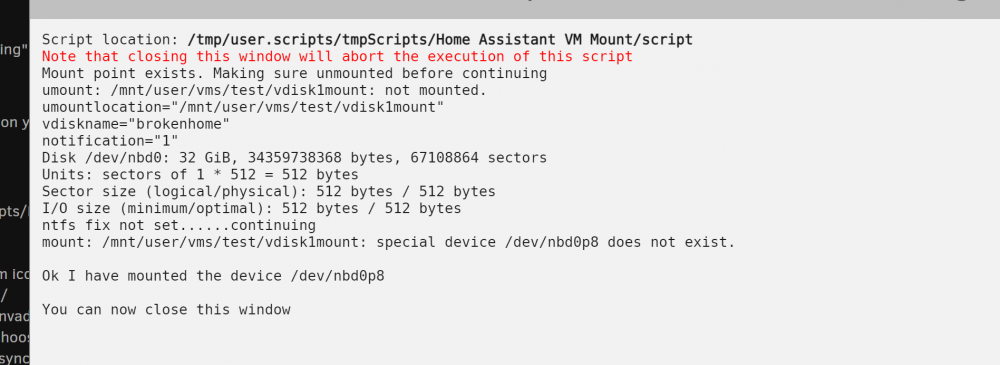This screenshot has width=1000, height=365.
Task: Click the 'umount: not mounted' message line
Action: coord(265,90)
